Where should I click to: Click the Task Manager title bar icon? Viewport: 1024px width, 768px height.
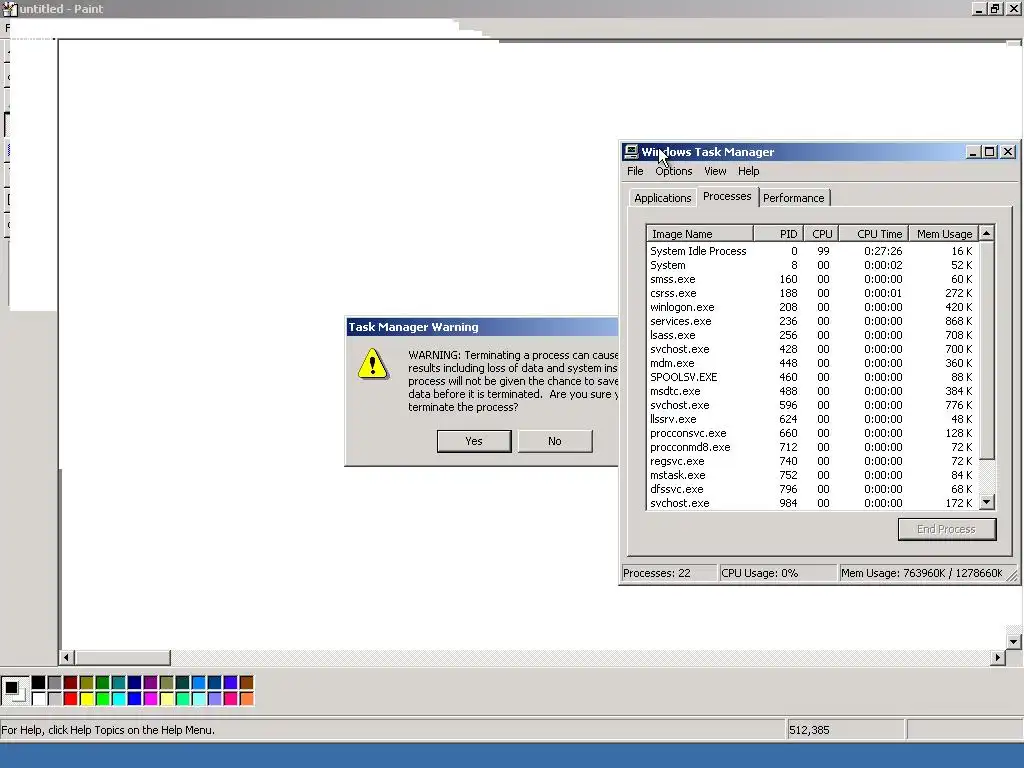point(630,152)
